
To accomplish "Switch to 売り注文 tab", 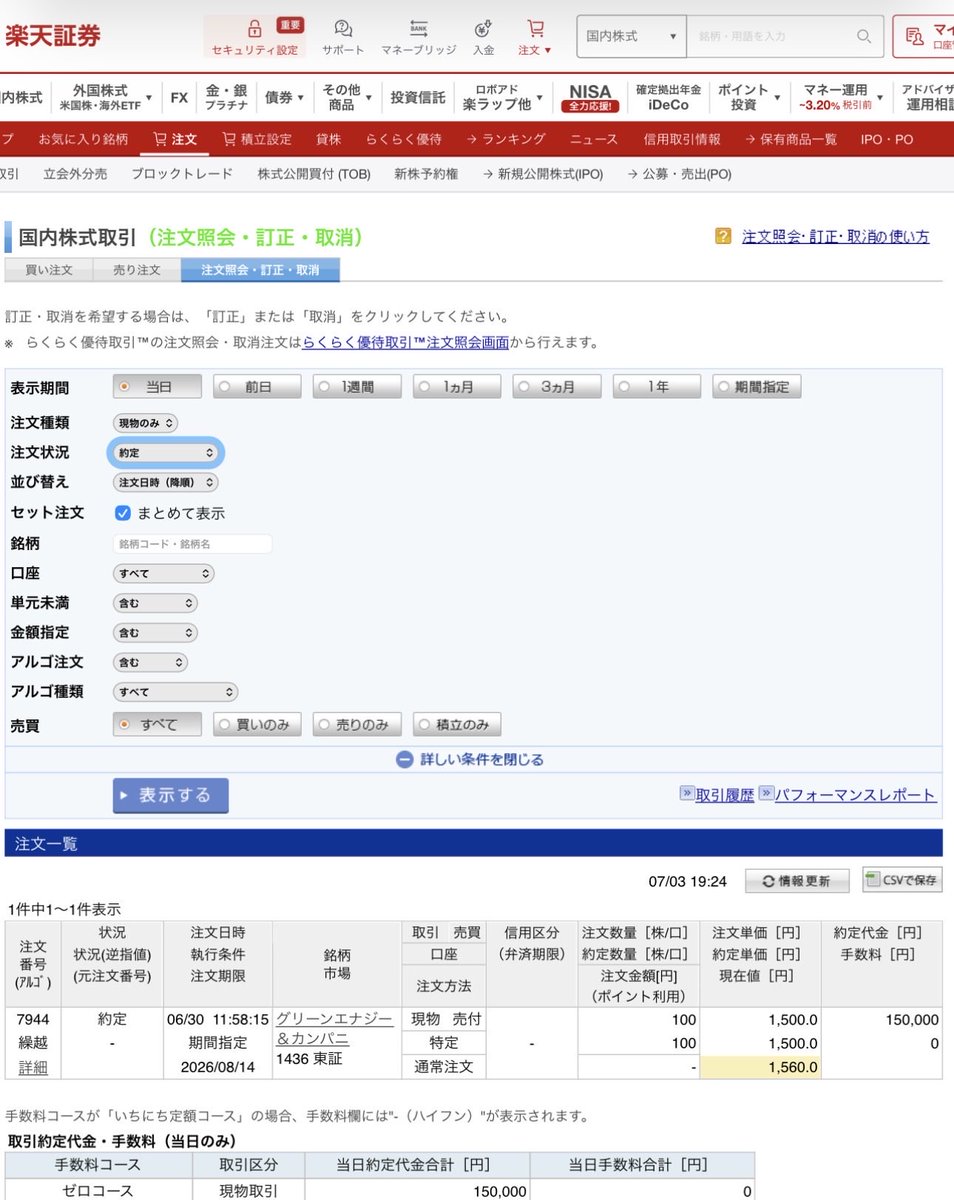I will tap(137, 270).
